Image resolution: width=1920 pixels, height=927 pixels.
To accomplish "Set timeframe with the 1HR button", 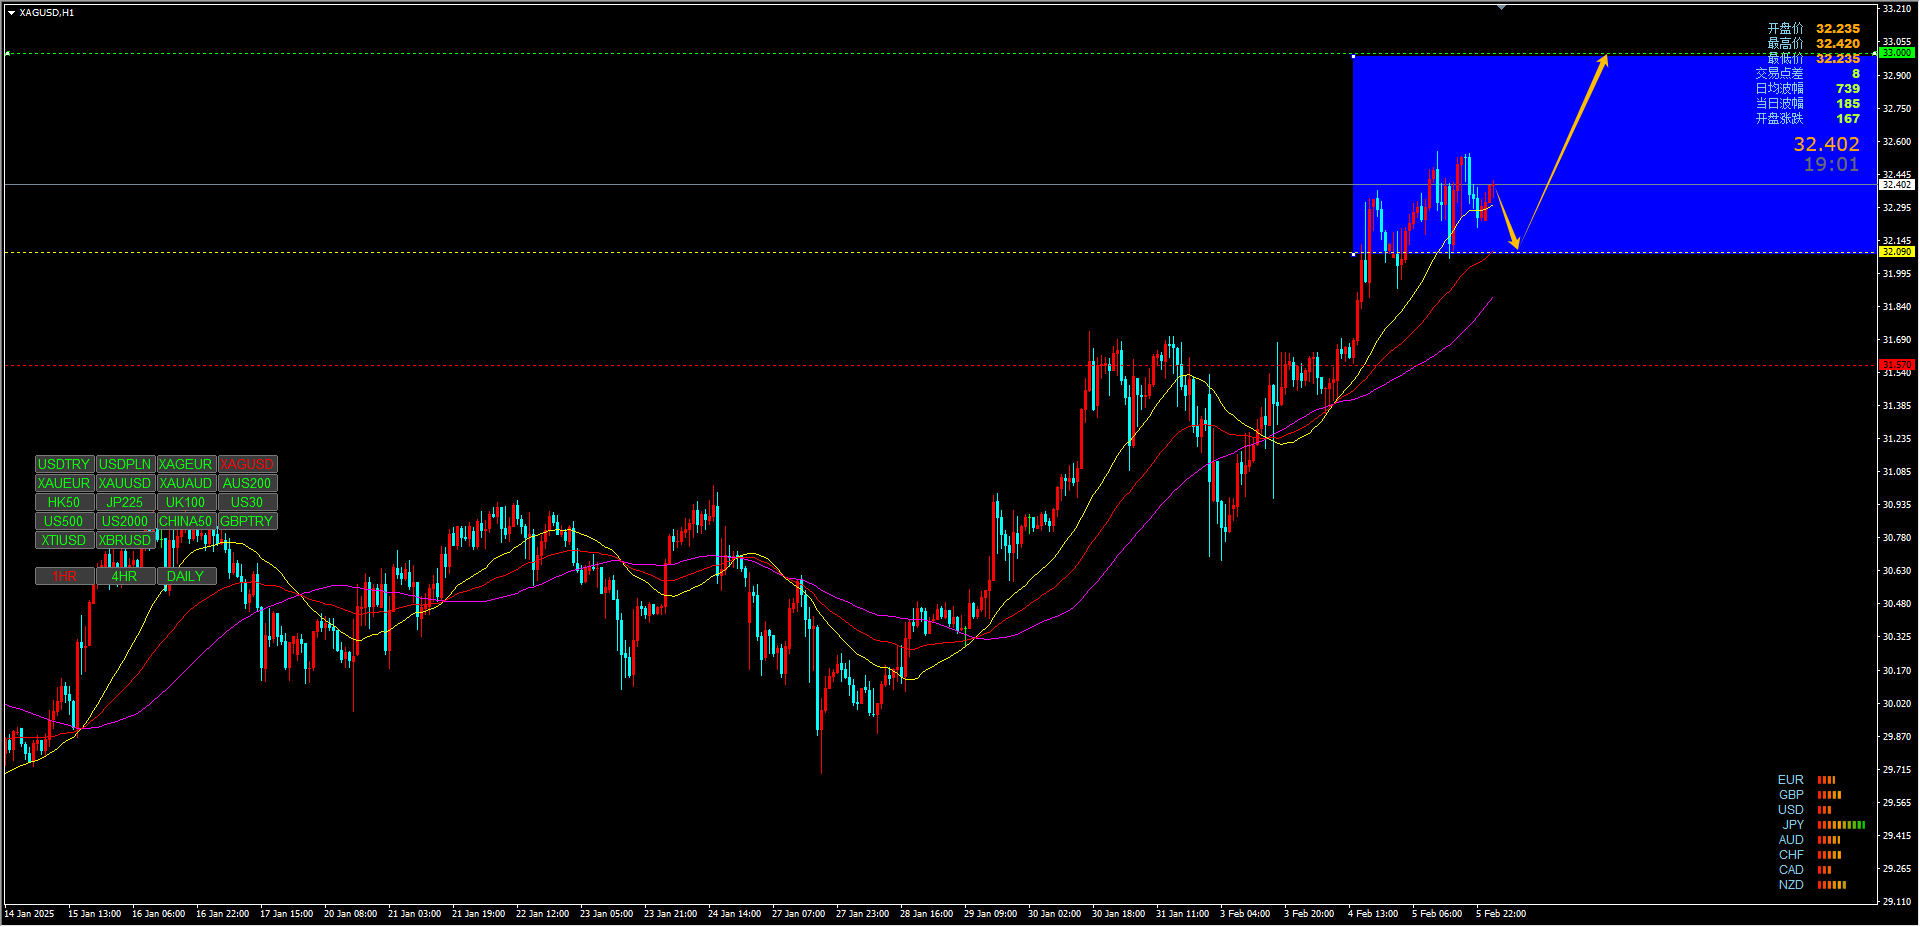I will tap(64, 576).
